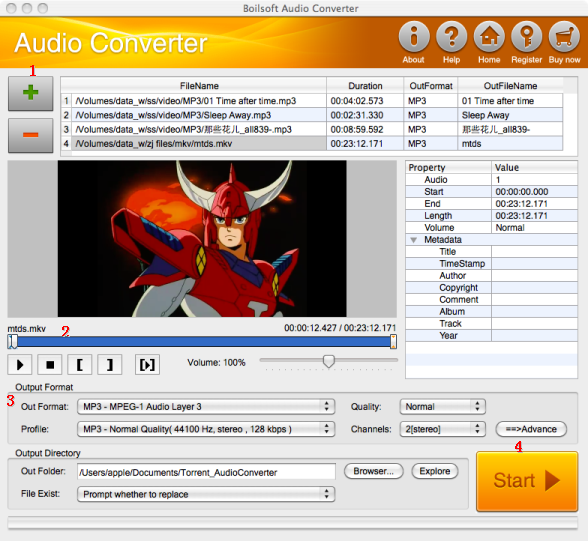The height and width of the screenshot is (541, 588).
Task: Click the Buy now cart icon
Action: 564,37
